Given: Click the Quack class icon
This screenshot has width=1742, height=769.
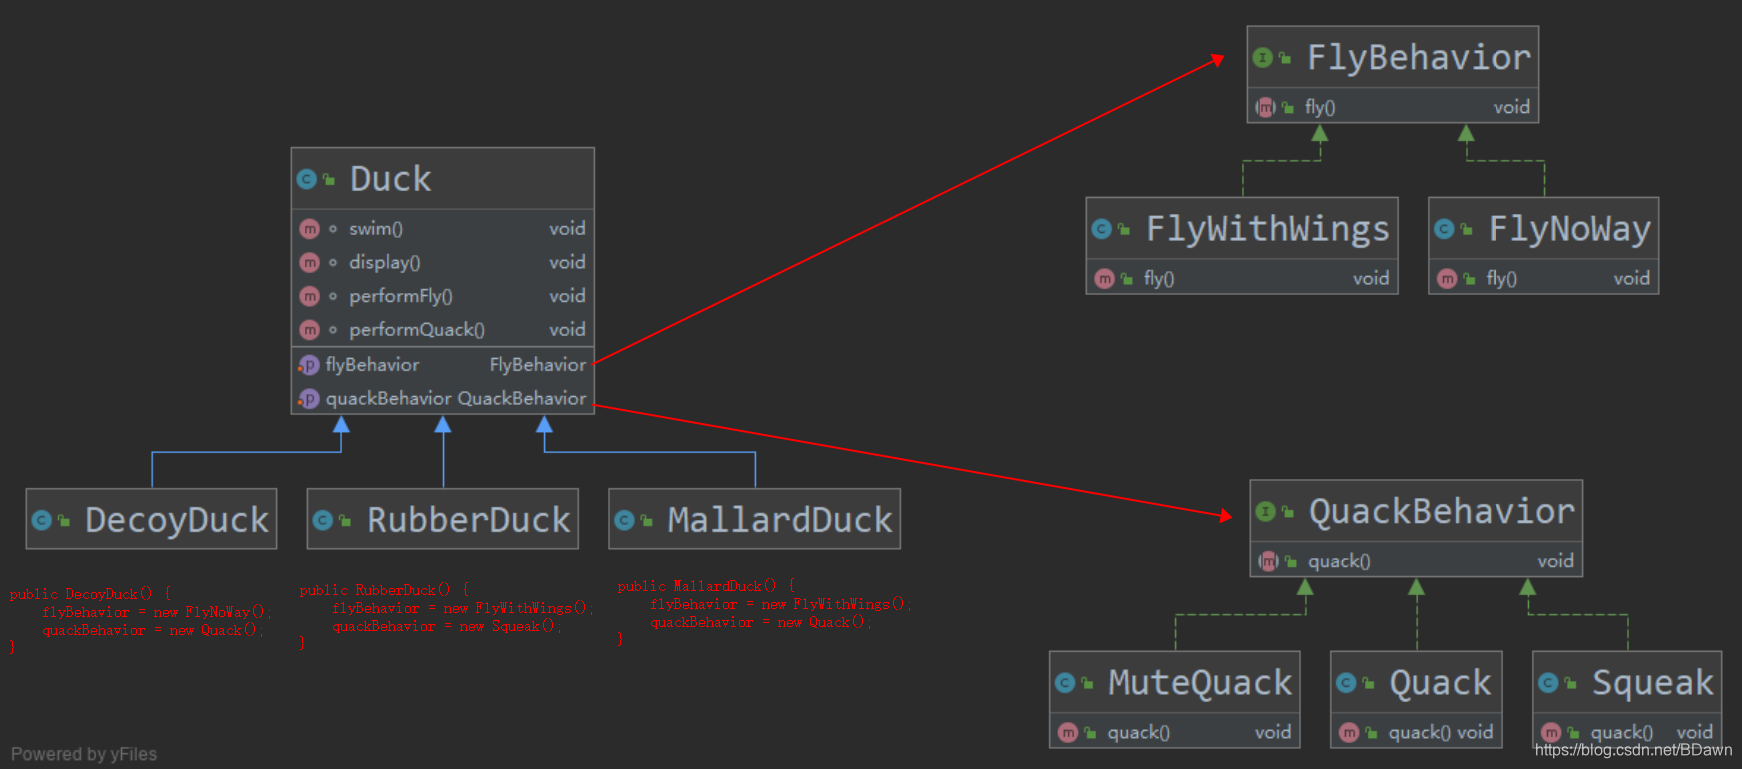Looking at the screenshot, I should (1346, 683).
